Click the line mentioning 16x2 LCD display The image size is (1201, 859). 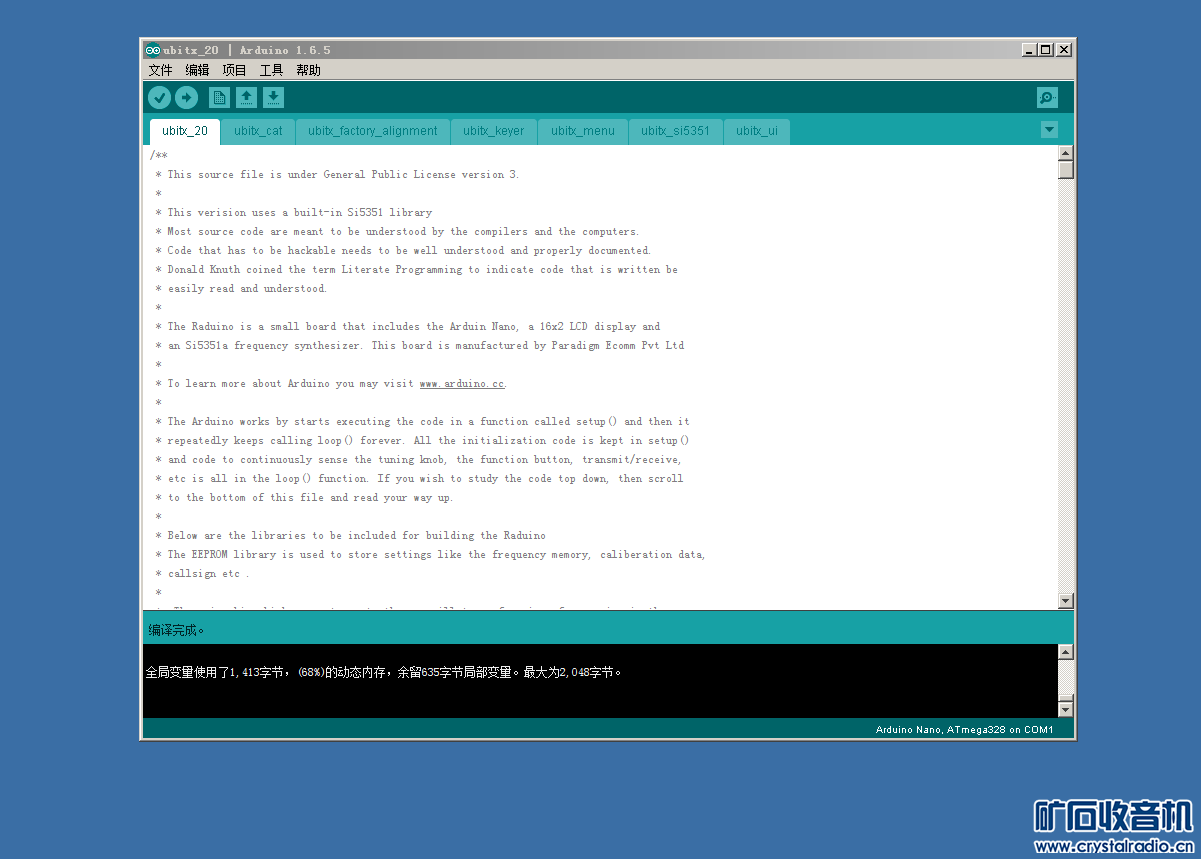tap(407, 326)
